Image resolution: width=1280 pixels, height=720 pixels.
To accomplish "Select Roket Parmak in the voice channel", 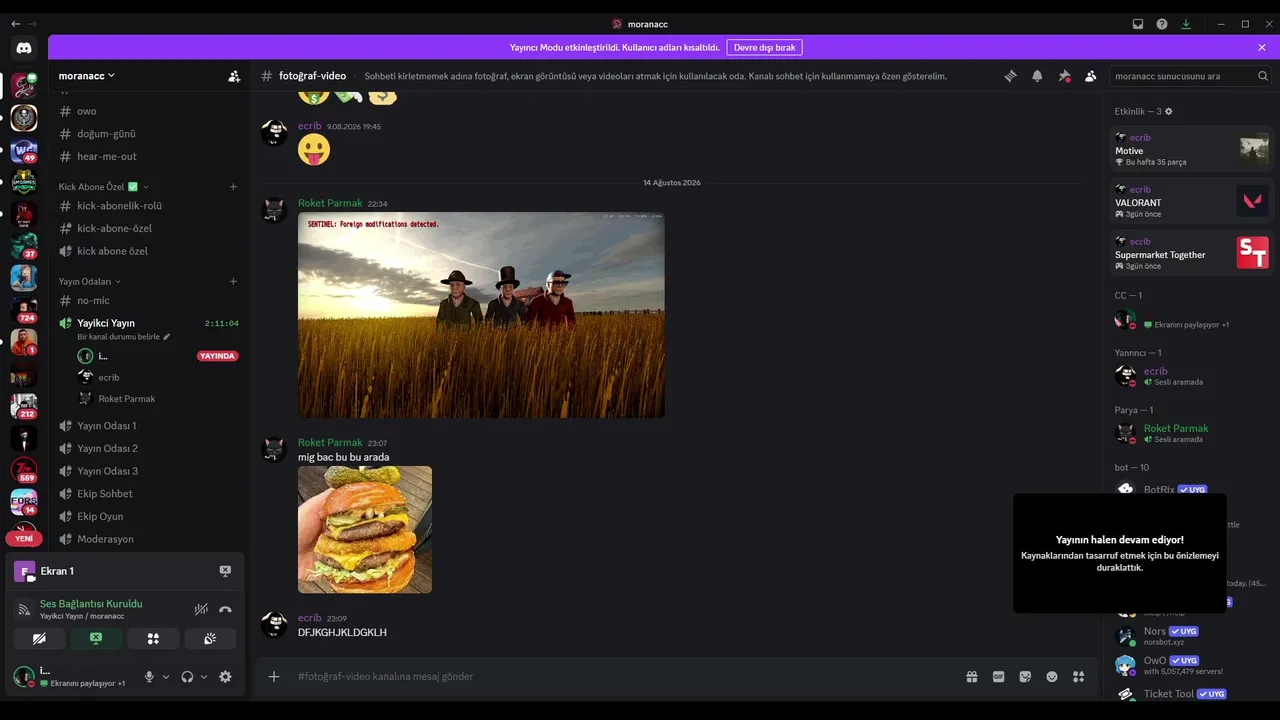I will [x=157, y=399].
